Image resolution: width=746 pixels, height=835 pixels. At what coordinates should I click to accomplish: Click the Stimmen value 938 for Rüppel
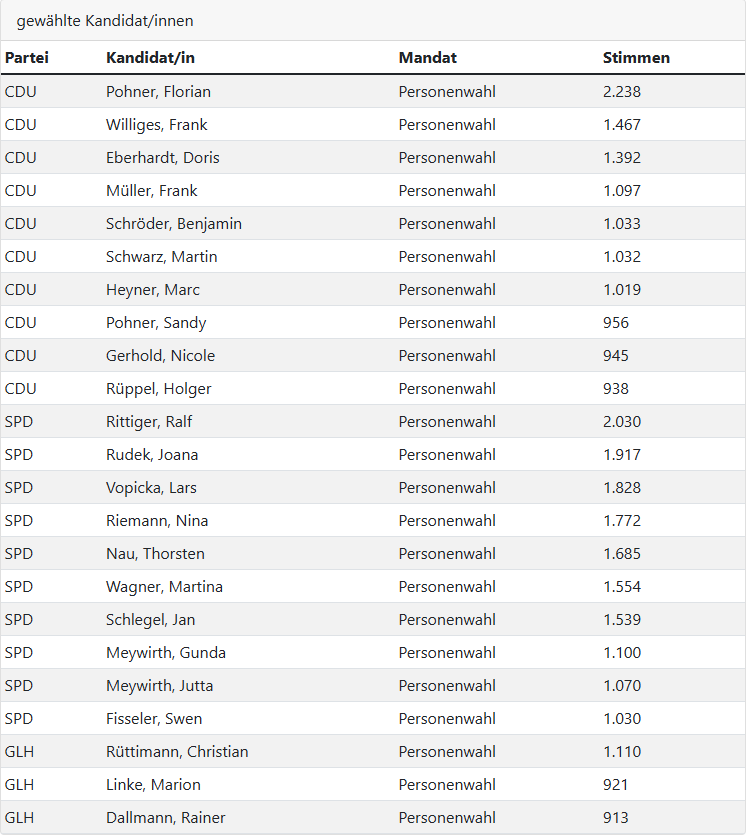tap(616, 389)
